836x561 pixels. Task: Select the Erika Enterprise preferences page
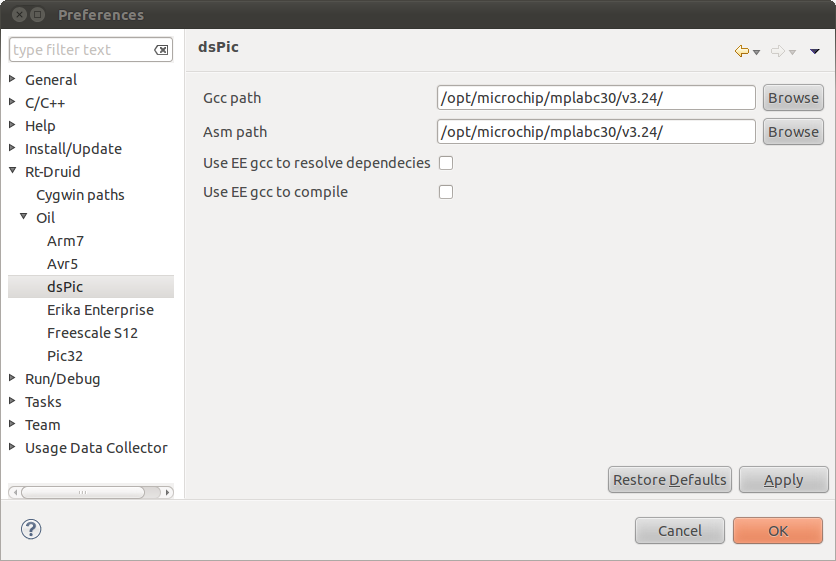coord(100,310)
